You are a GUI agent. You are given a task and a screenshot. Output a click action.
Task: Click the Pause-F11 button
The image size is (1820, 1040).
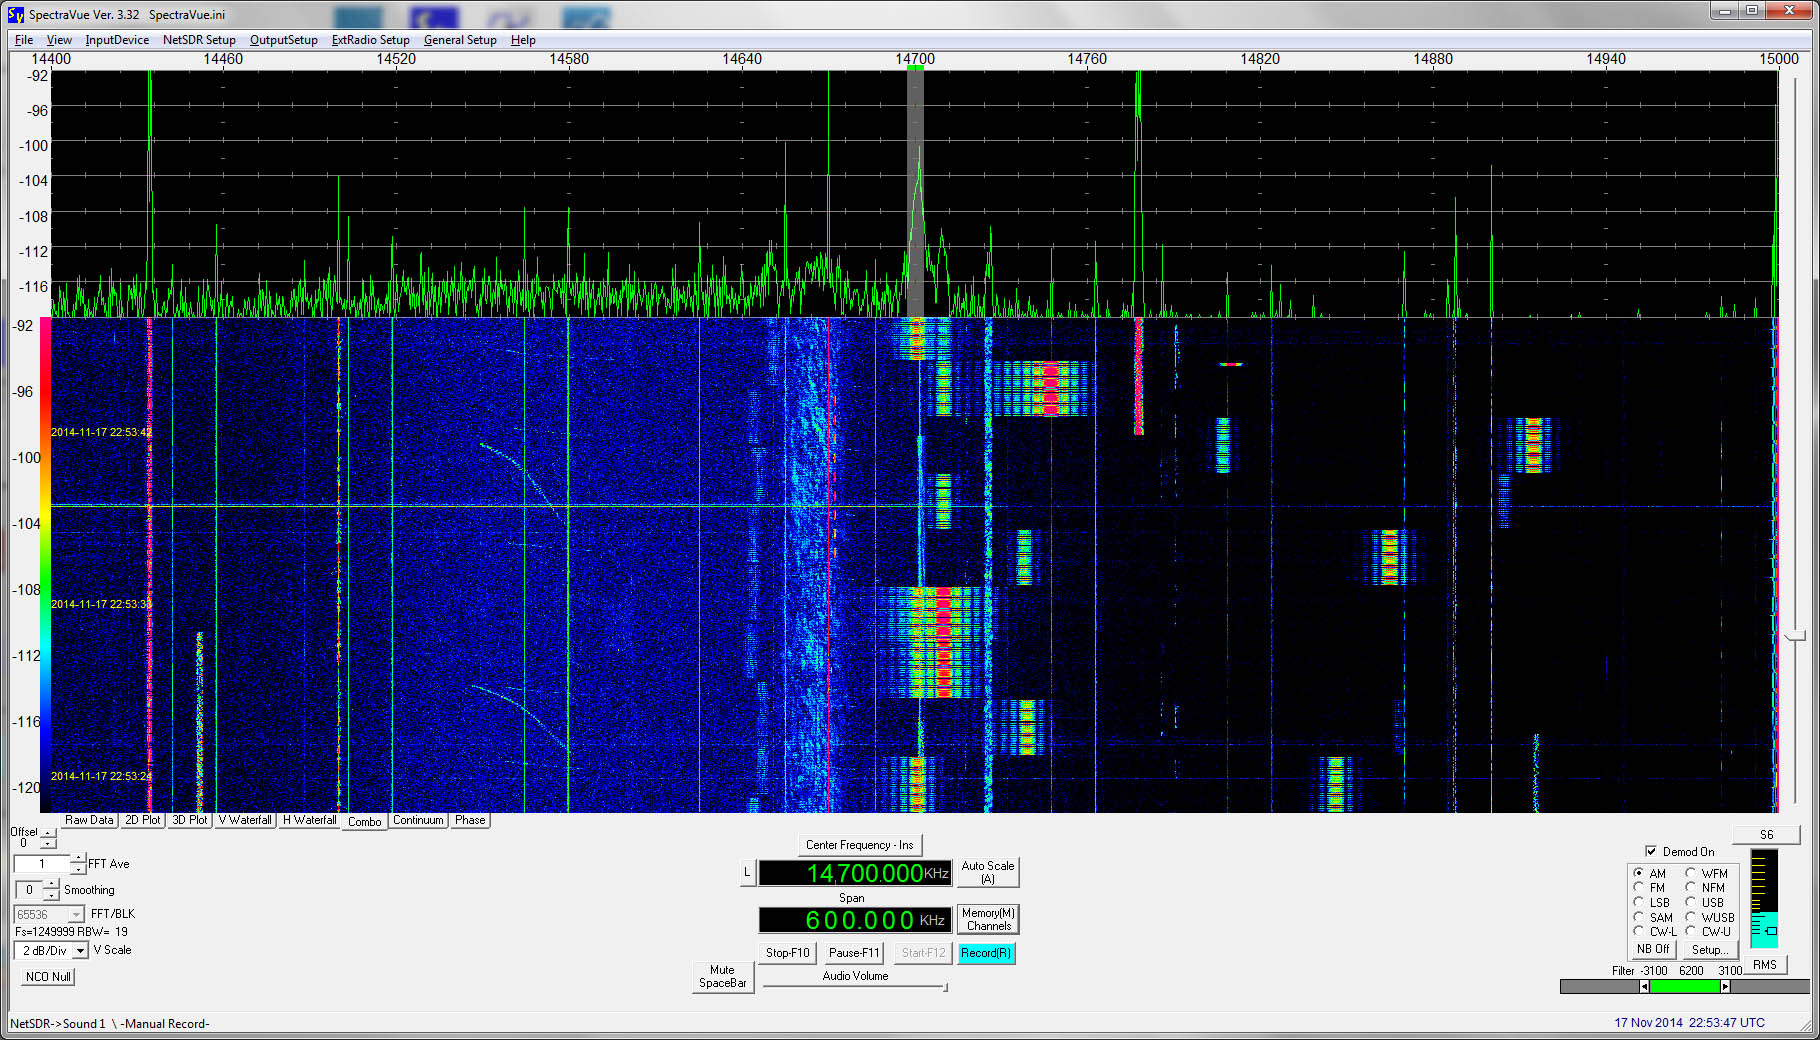point(854,953)
